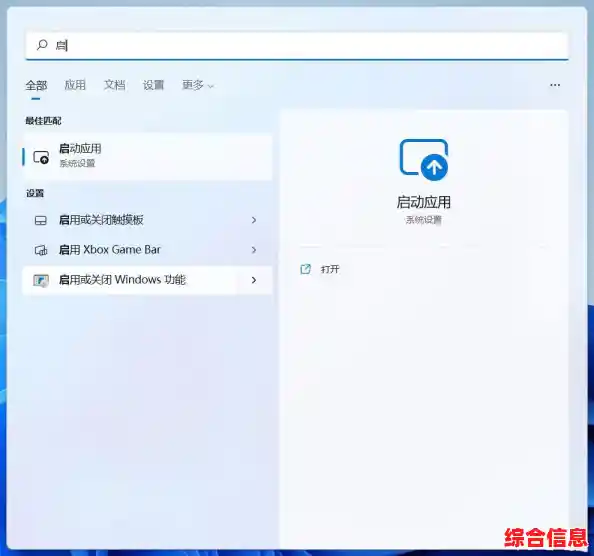594x556 pixels.
Task: Click the Windows features control panel icon
Action: pos(41,280)
